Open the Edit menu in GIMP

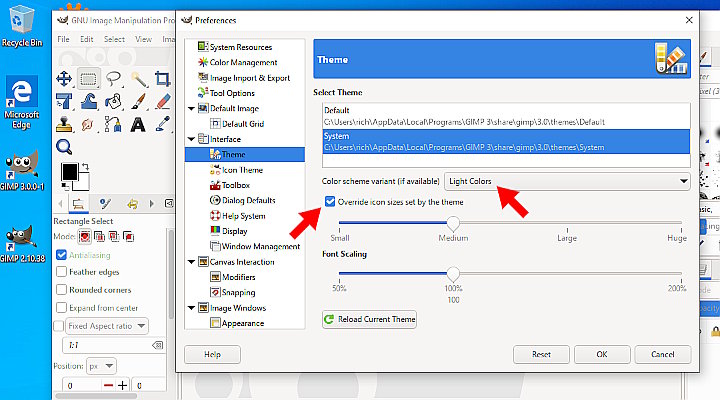(86, 39)
